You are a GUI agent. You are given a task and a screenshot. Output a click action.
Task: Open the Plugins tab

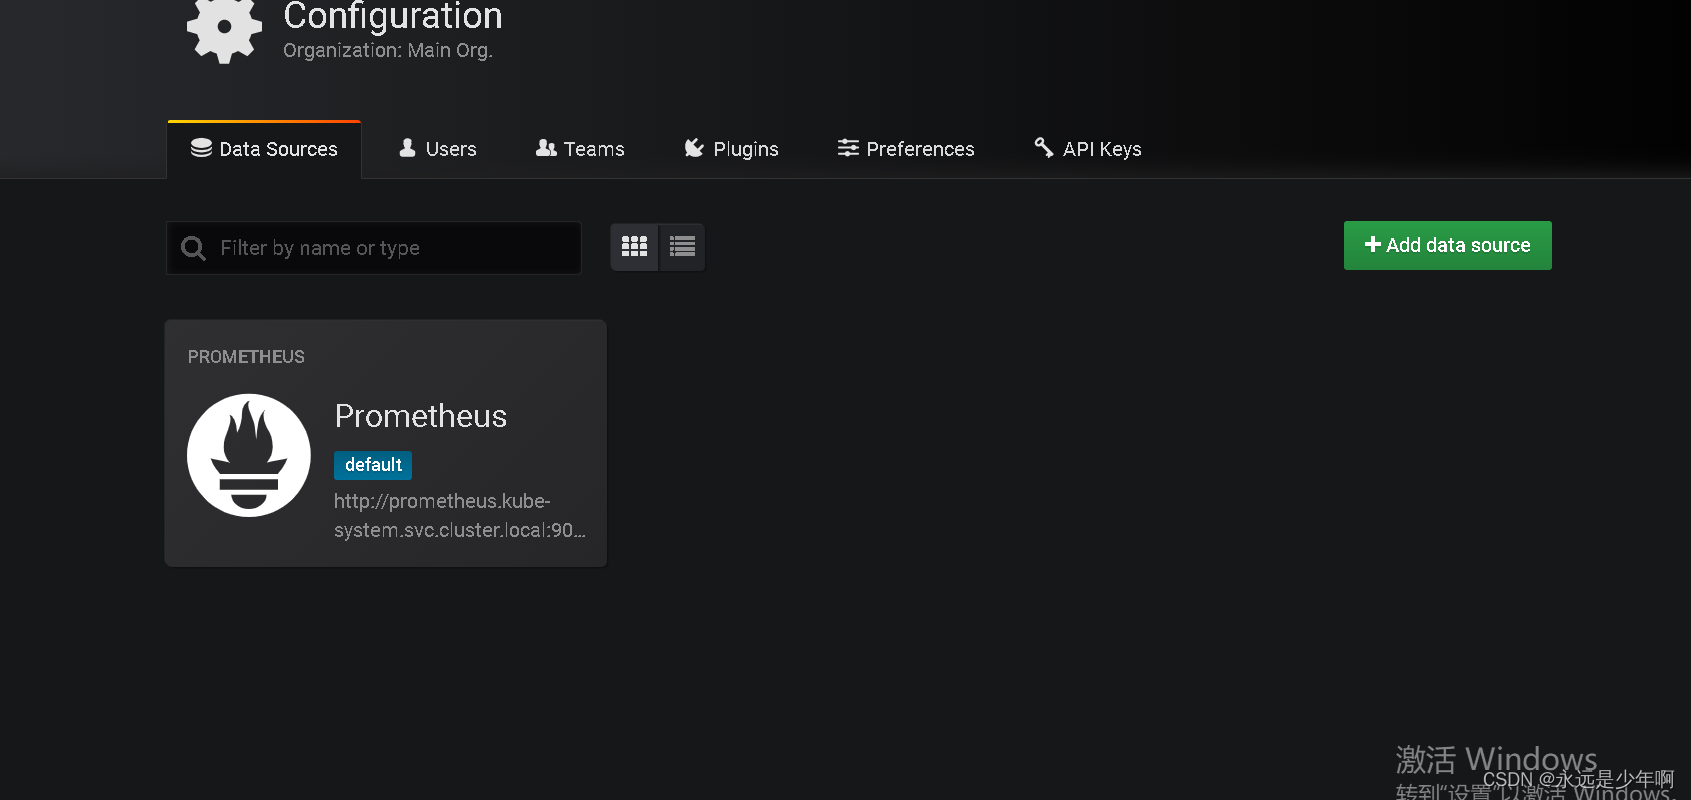coord(731,149)
